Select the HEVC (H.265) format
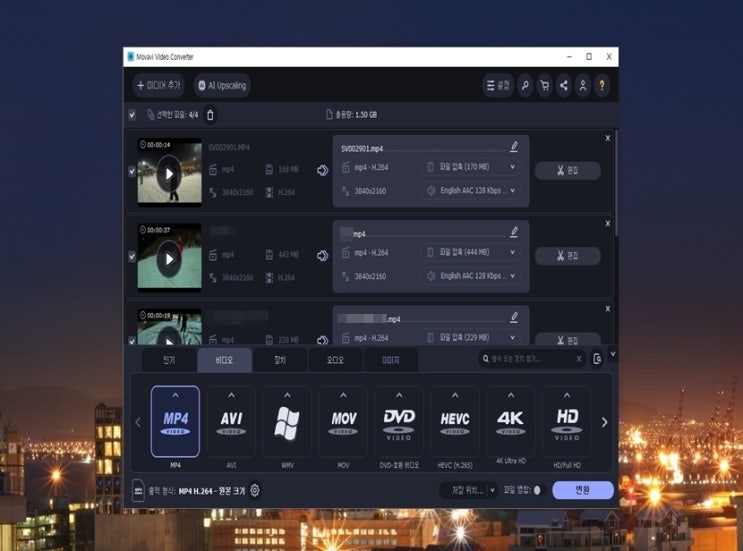 pyautogui.click(x=455, y=422)
